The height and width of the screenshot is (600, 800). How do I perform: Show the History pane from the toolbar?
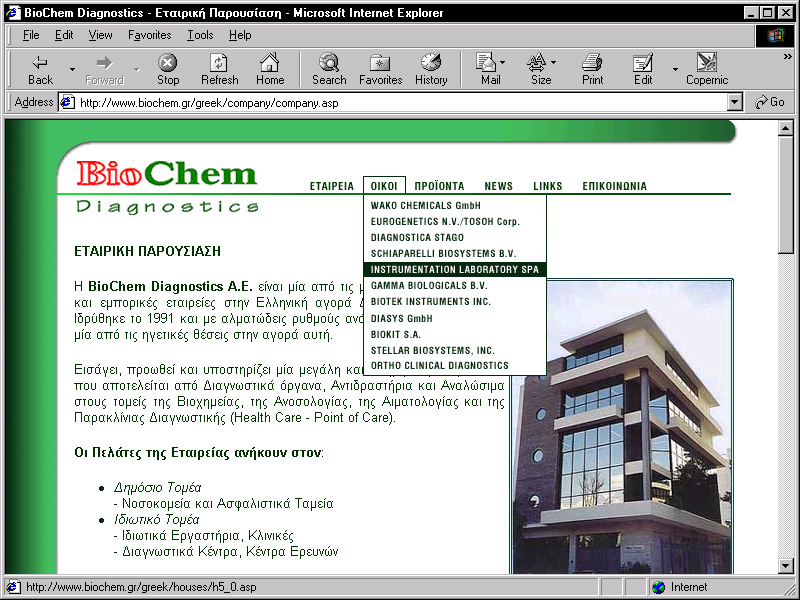point(431,69)
